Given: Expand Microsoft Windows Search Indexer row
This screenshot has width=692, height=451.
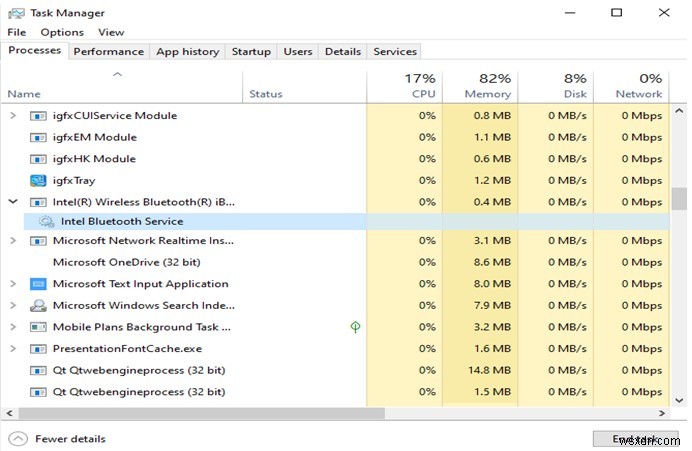Looking at the screenshot, I should (x=13, y=305).
